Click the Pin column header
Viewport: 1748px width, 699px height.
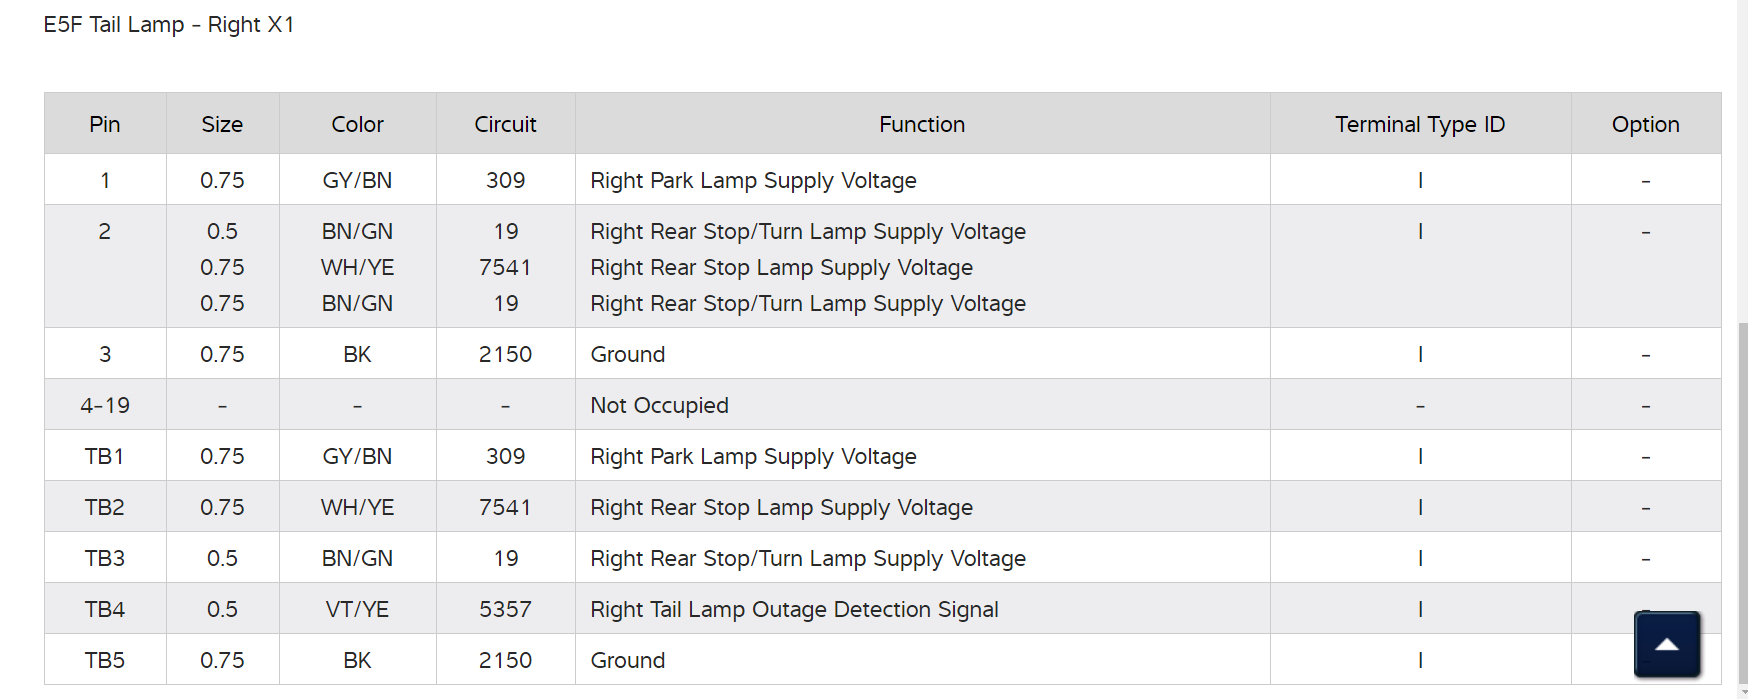click(105, 124)
